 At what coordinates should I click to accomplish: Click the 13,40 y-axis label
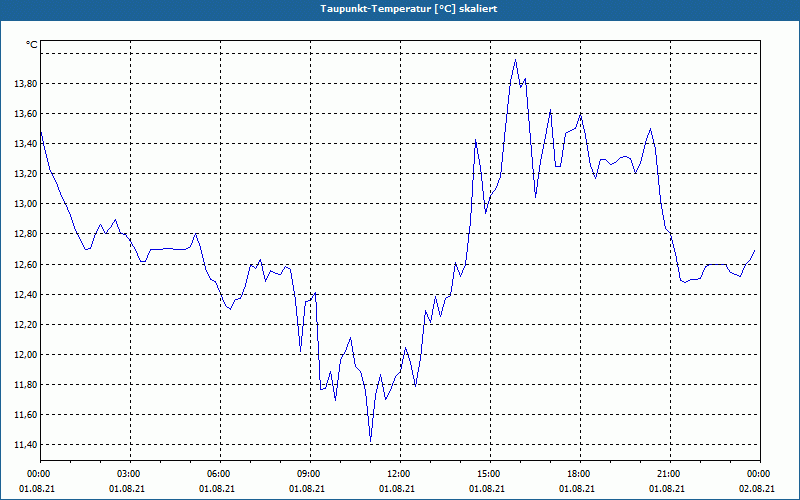pyautogui.click(x=26, y=144)
